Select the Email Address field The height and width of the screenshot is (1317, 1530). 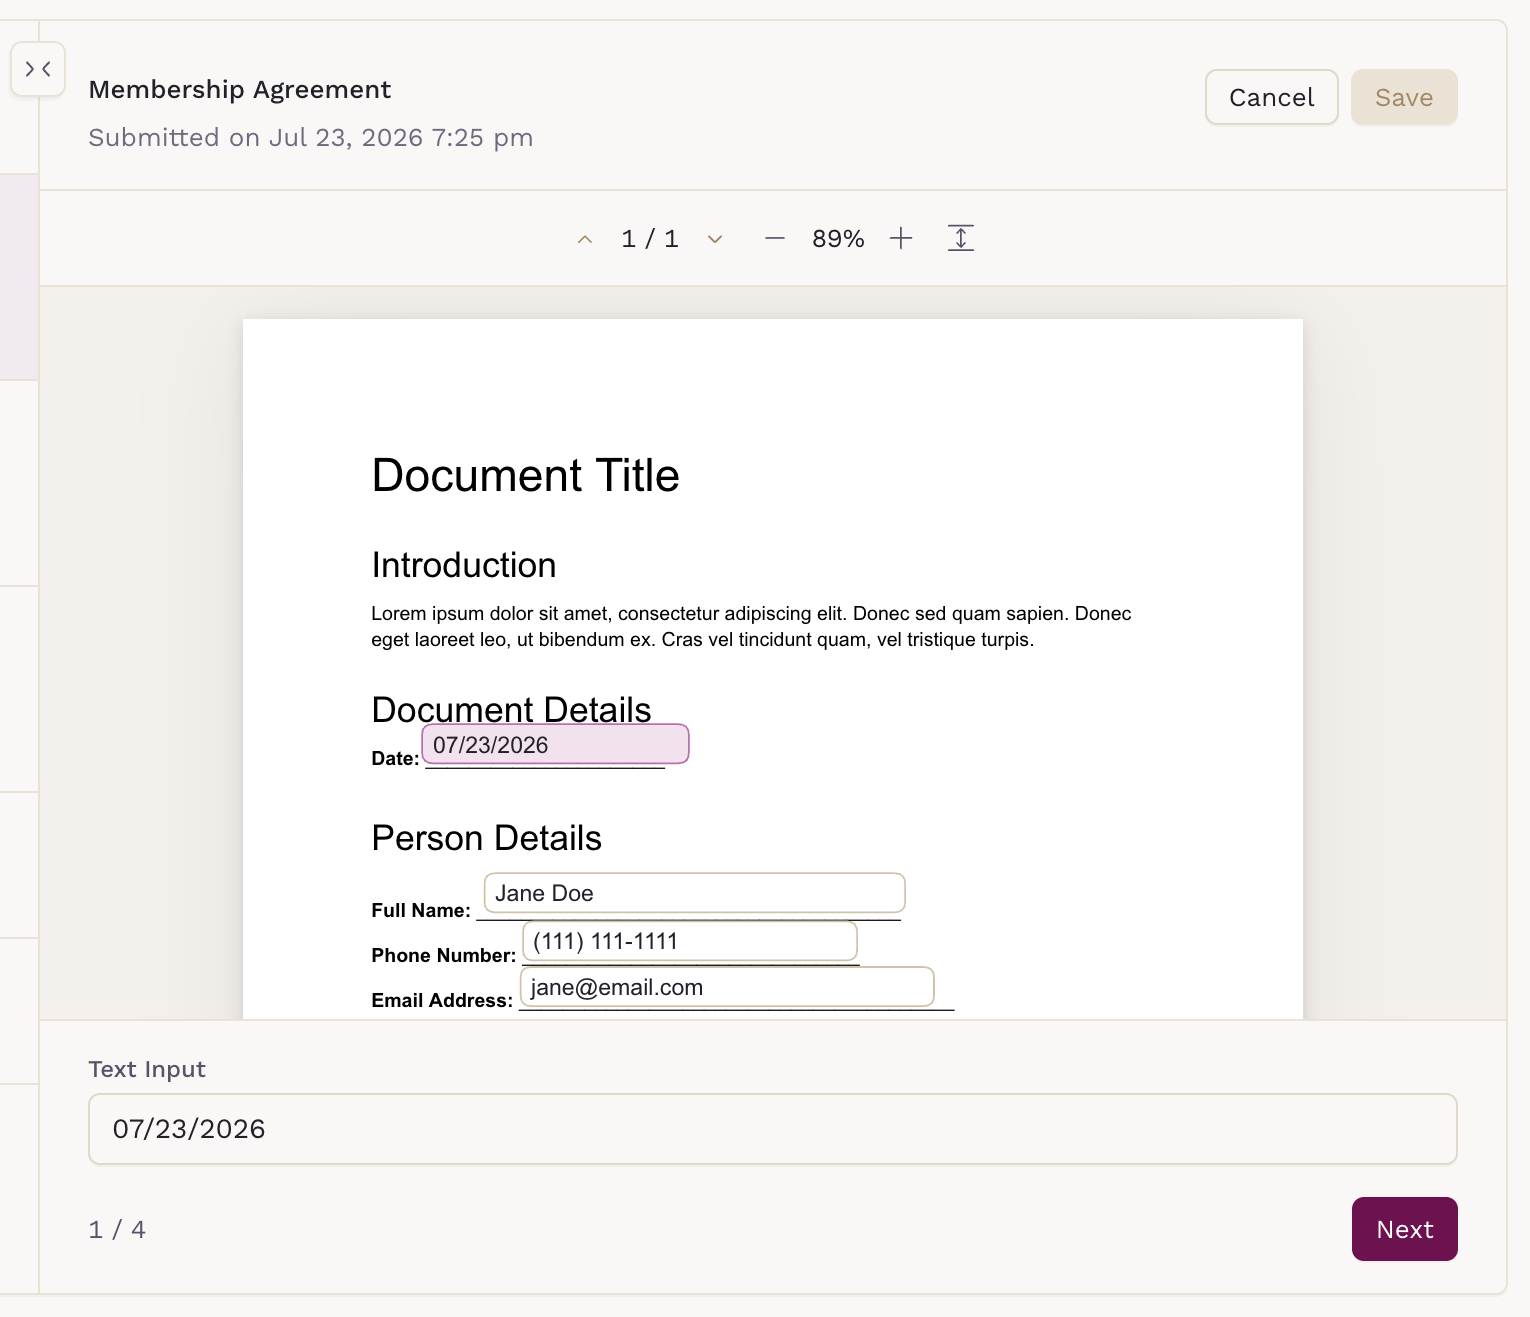click(x=727, y=987)
